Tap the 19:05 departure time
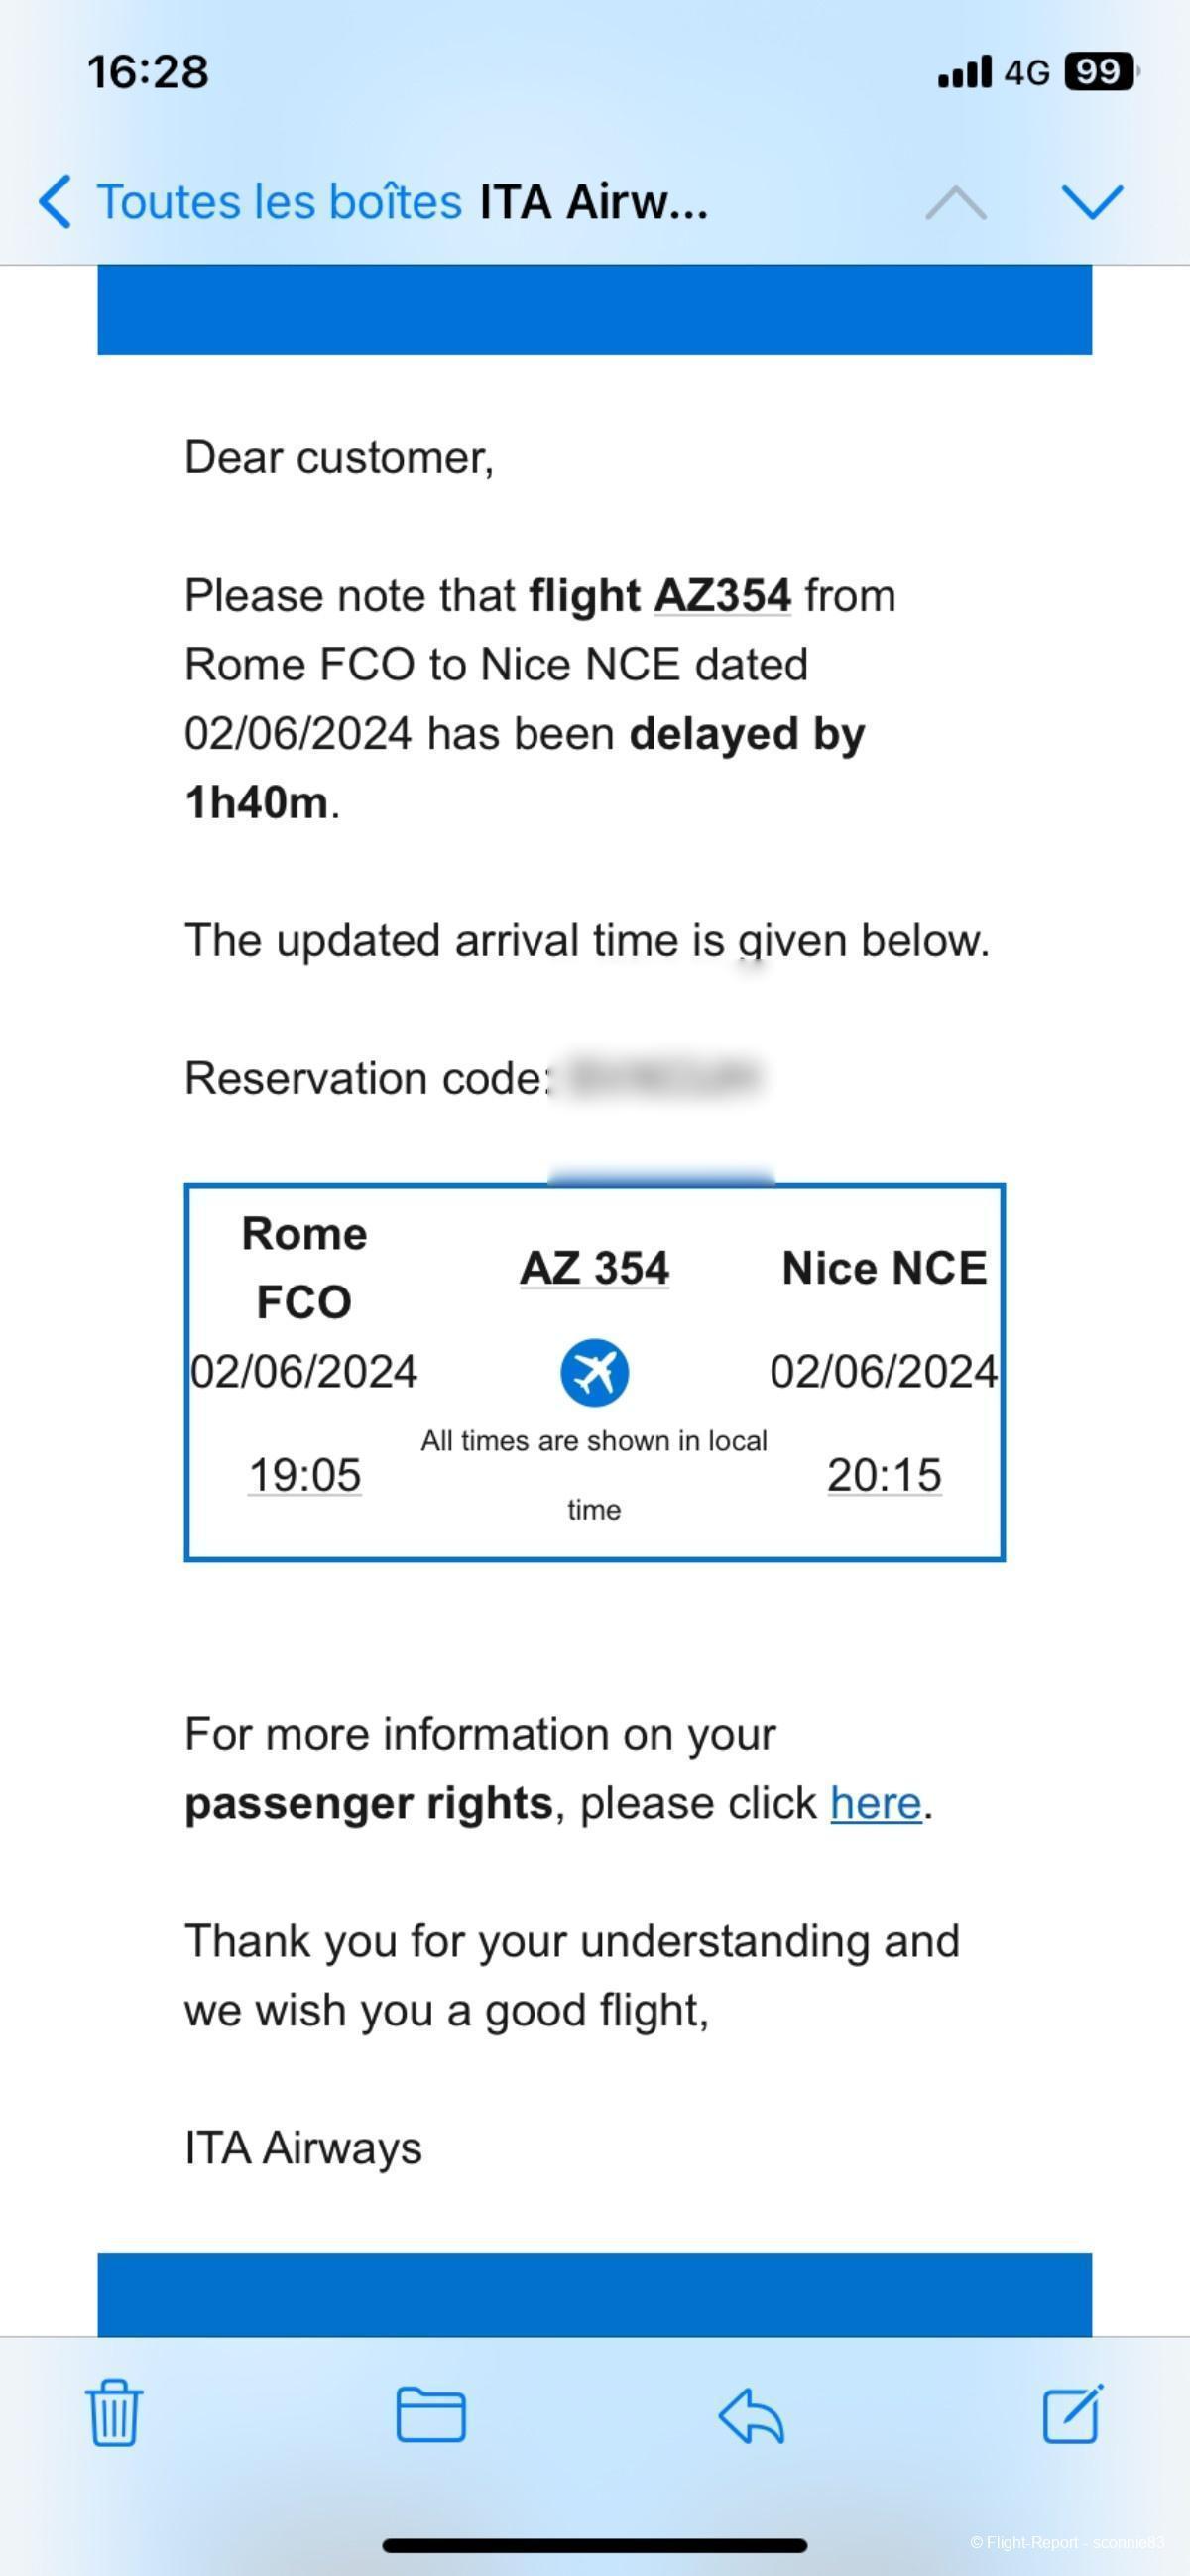Viewport: 1190px width, 2576px height. click(x=304, y=1475)
